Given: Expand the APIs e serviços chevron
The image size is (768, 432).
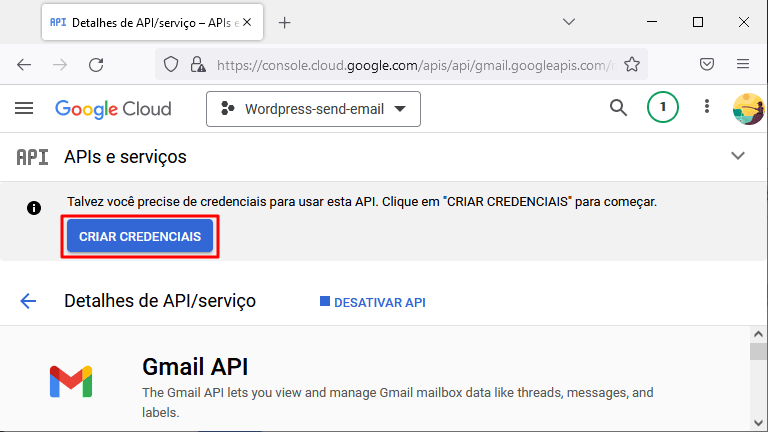Looking at the screenshot, I should (x=738, y=156).
